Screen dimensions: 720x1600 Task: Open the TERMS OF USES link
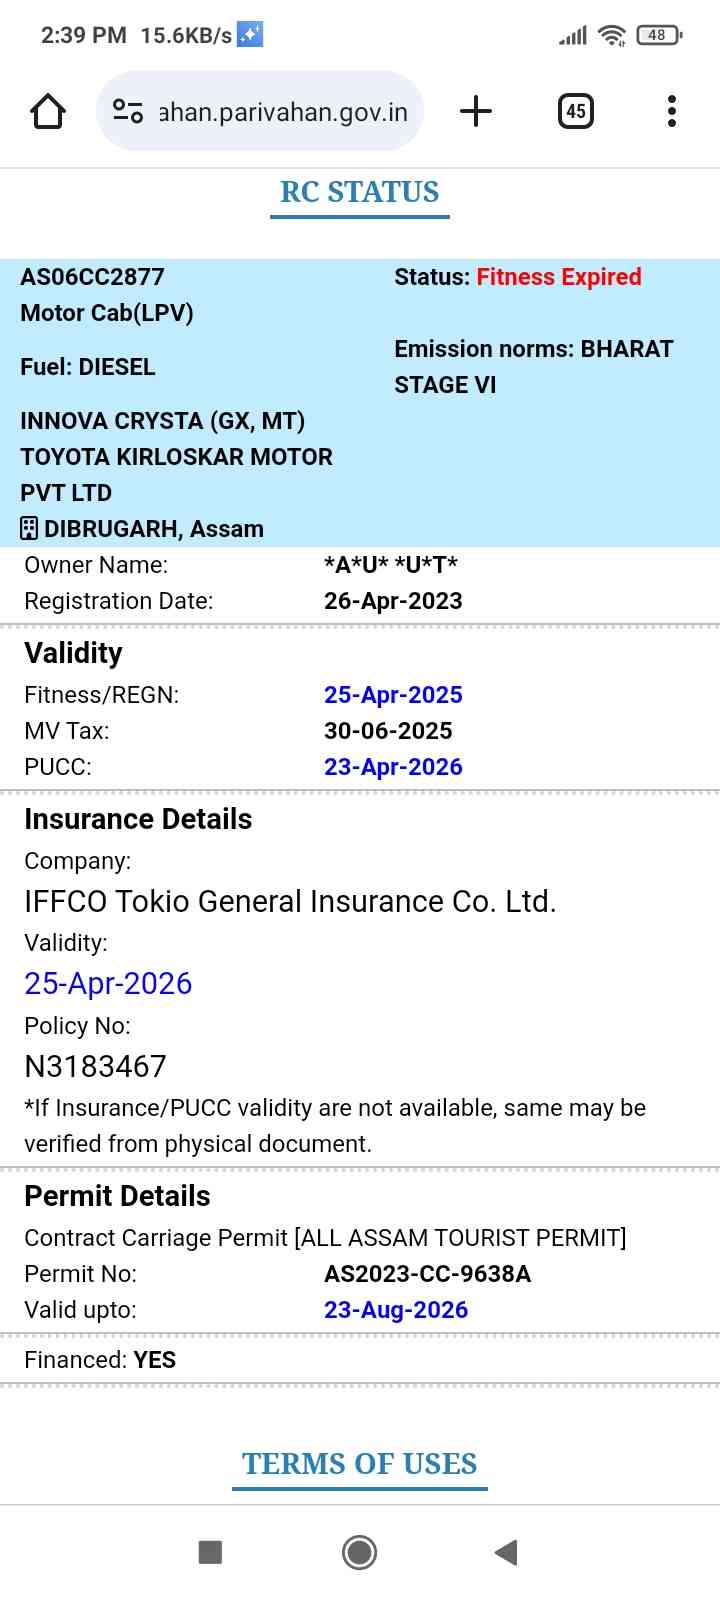pyautogui.click(x=360, y=1464)
